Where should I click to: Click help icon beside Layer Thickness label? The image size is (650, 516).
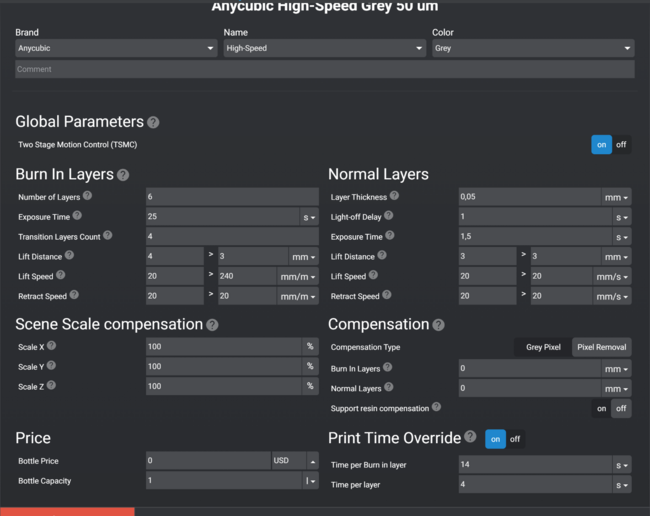click(394, 196)
